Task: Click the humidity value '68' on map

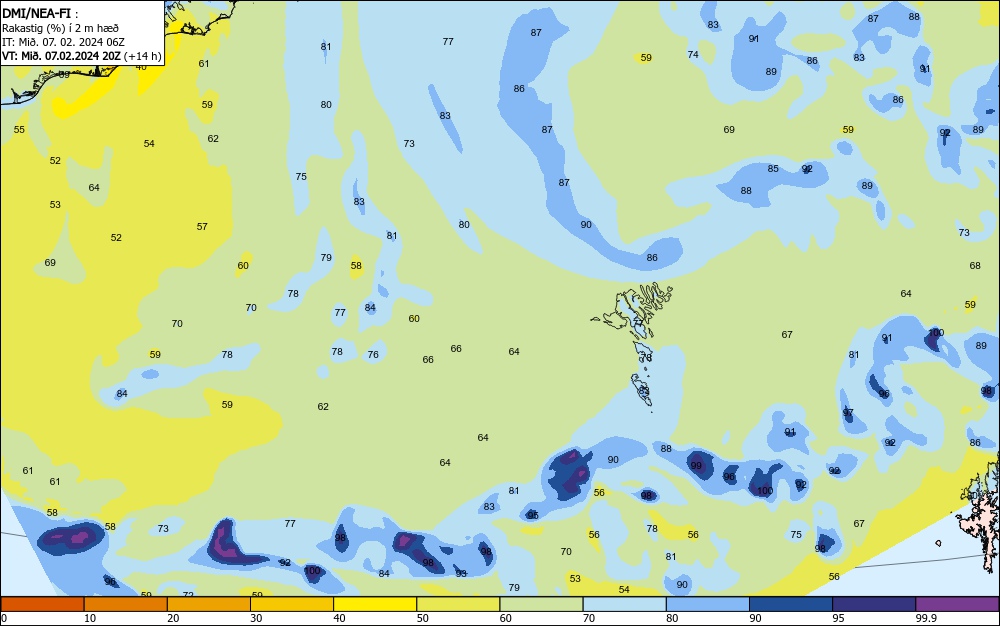Action: click(x=975, y=265)
